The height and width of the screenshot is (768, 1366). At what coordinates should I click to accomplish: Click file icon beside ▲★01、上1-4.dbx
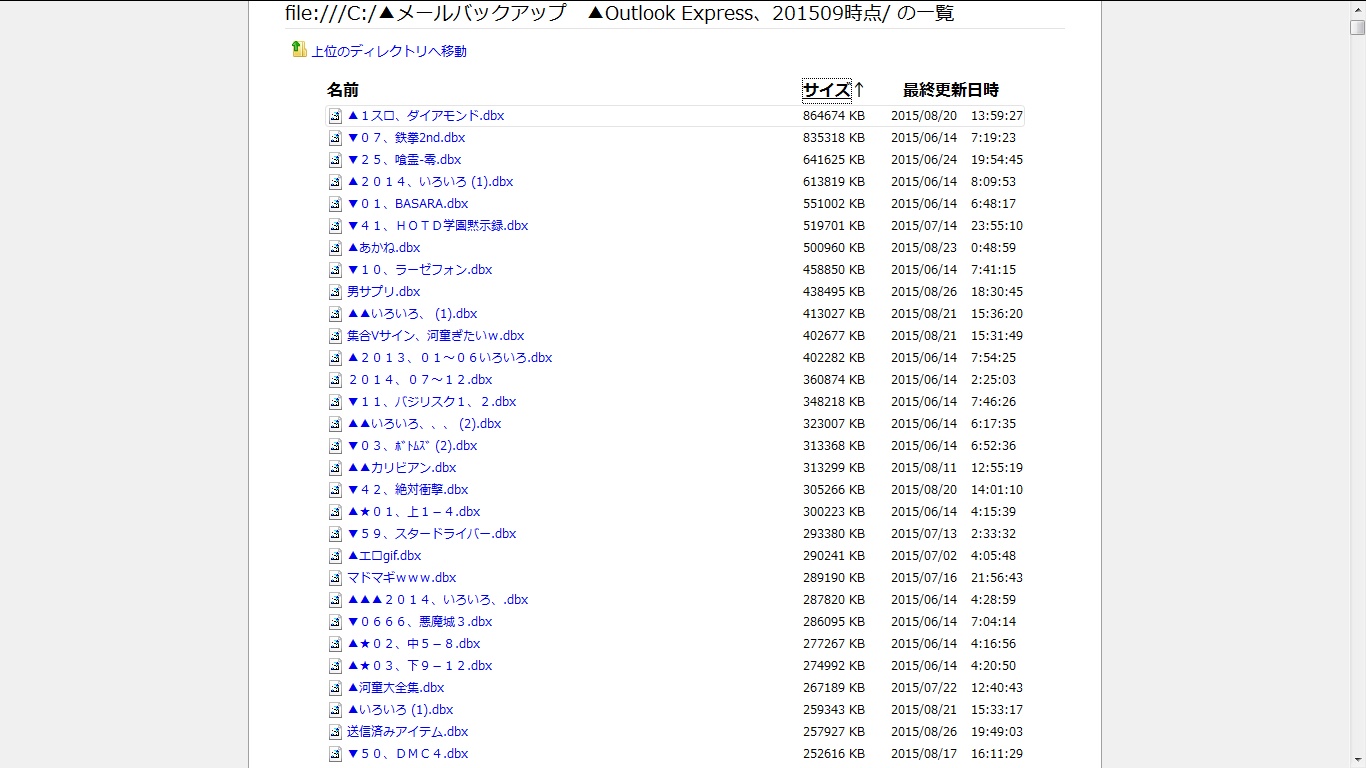point(336,512)
